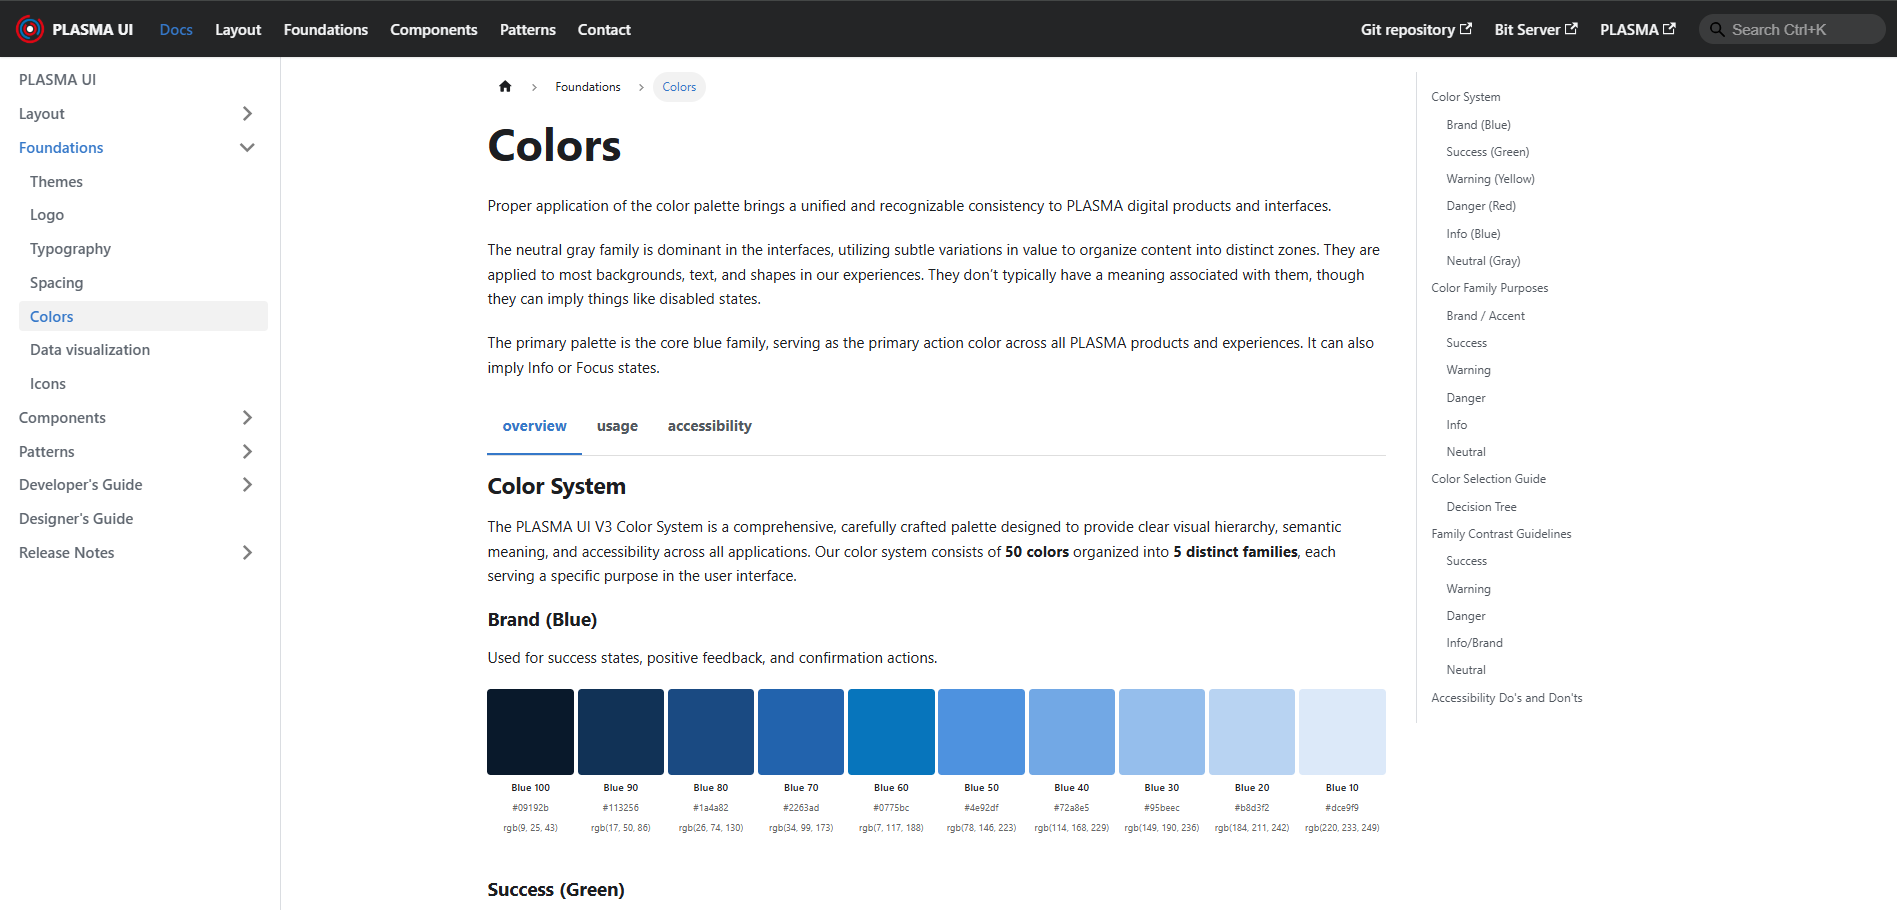1897x910 pixels.
Task: Click the Colors breadcrumb chip
Action: 679,87
